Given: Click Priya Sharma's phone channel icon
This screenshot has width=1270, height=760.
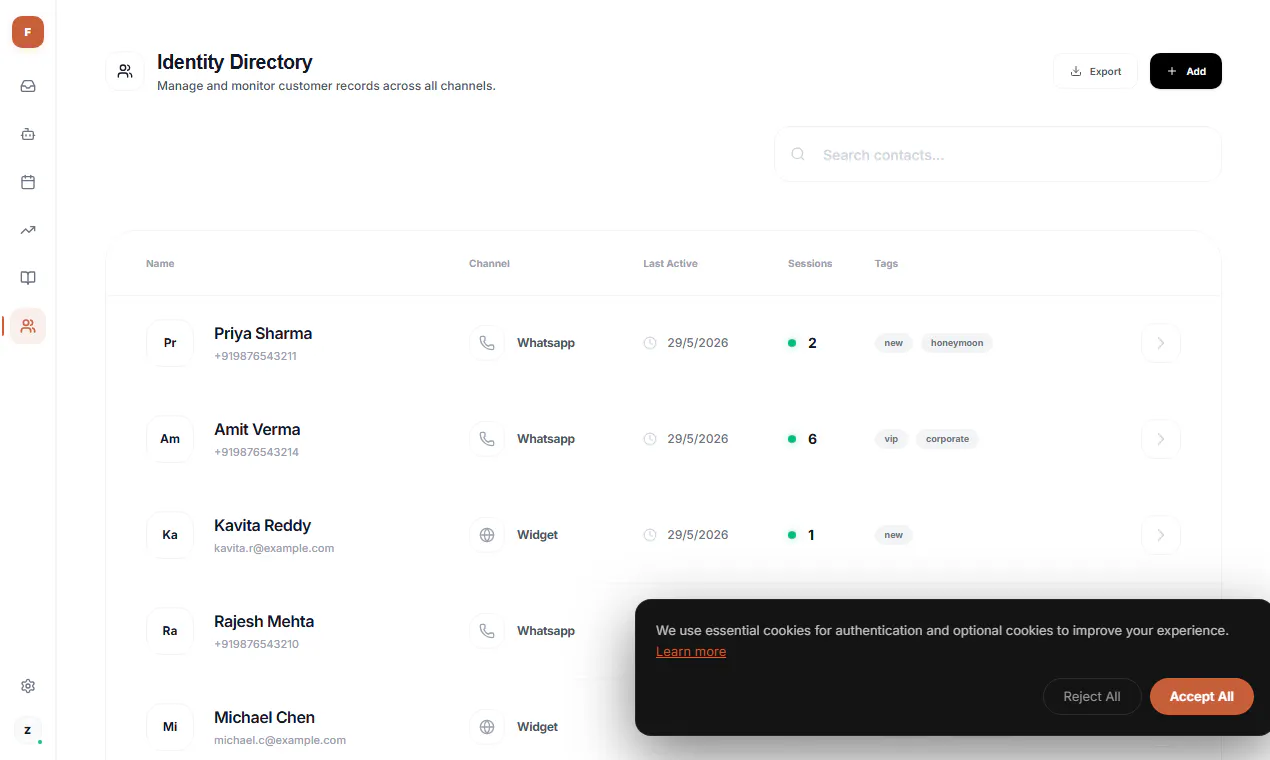Looking at the screenshot, I should [487, 343].
